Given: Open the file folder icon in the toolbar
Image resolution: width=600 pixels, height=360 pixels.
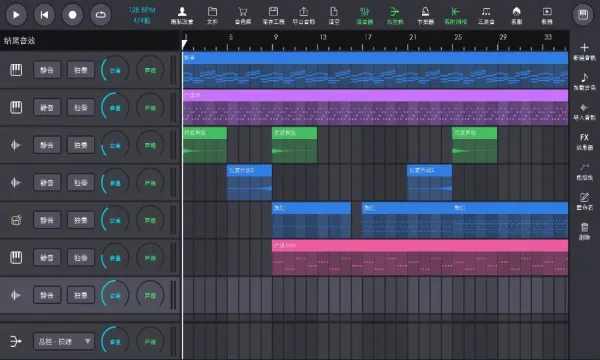Looking at the screenshot, I should 212,15.
